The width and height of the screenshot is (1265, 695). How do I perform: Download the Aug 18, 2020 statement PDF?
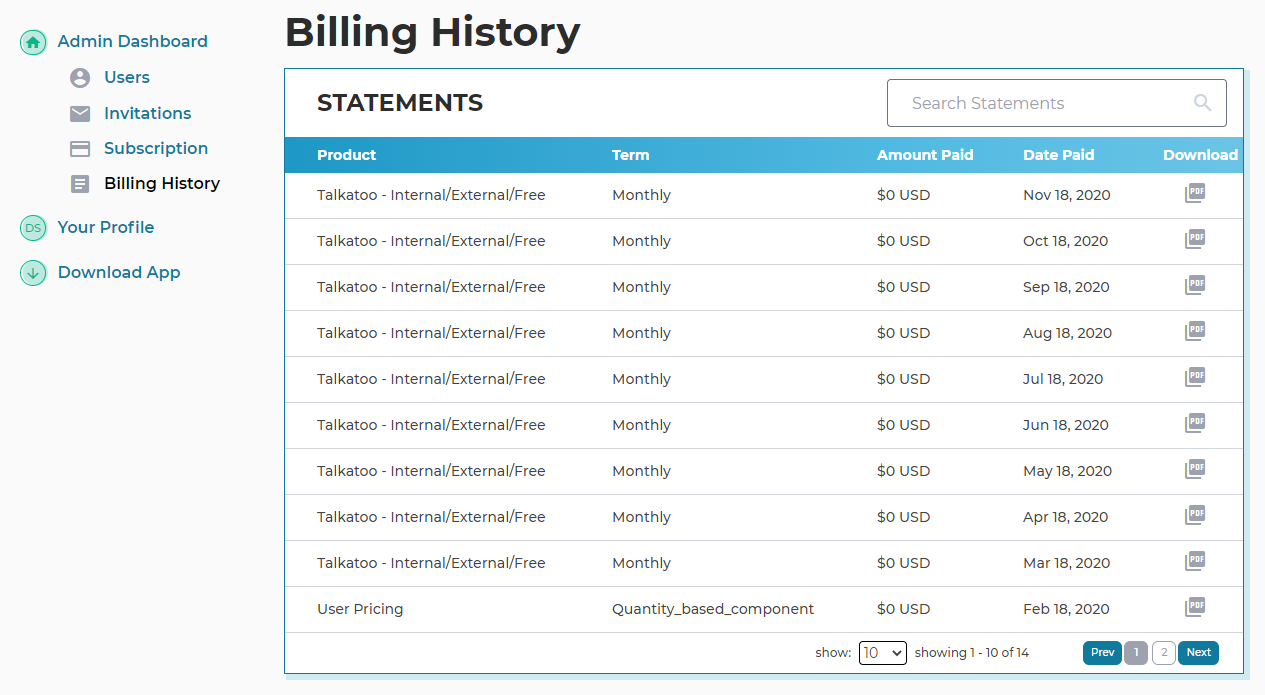pos(1195,332)
